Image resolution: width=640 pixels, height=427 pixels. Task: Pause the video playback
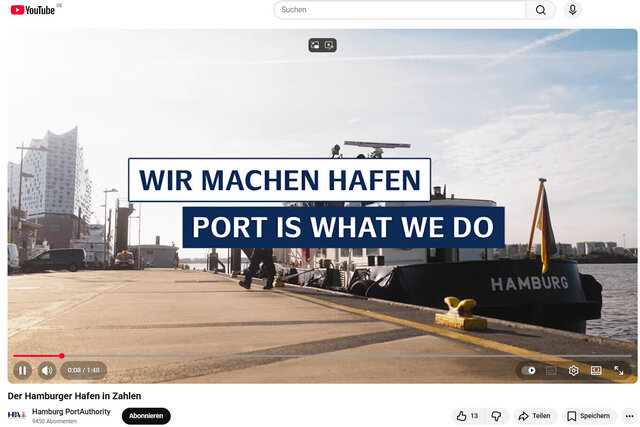[22, 370]
